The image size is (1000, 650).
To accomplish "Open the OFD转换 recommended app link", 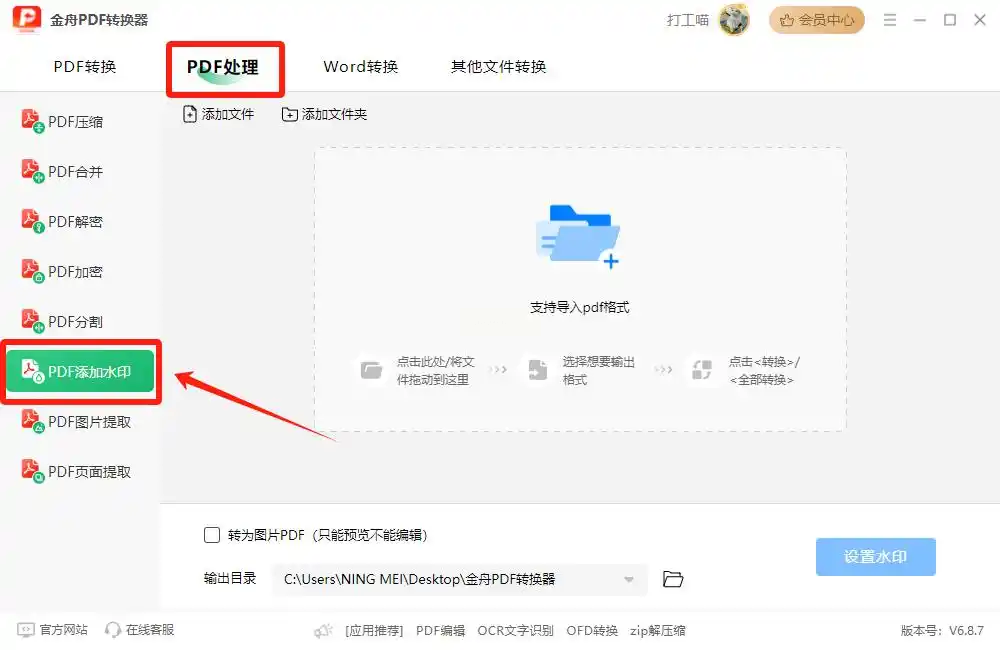I will point(592,630).
